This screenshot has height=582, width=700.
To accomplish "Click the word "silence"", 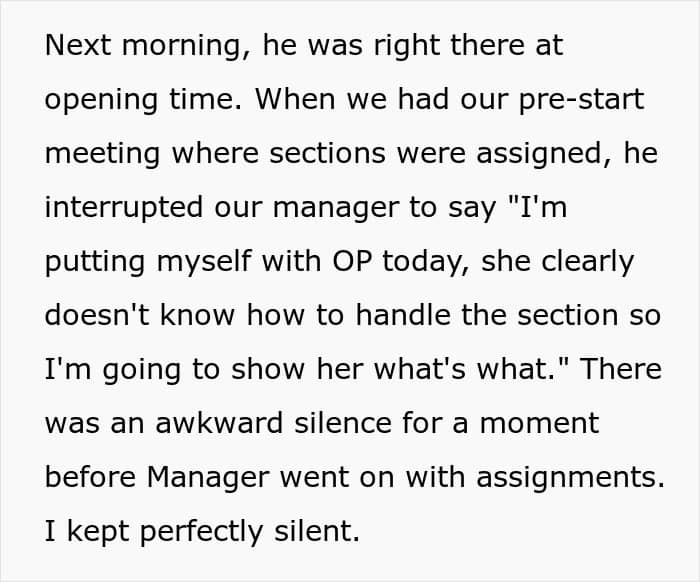I will click(x=343, y=423).
